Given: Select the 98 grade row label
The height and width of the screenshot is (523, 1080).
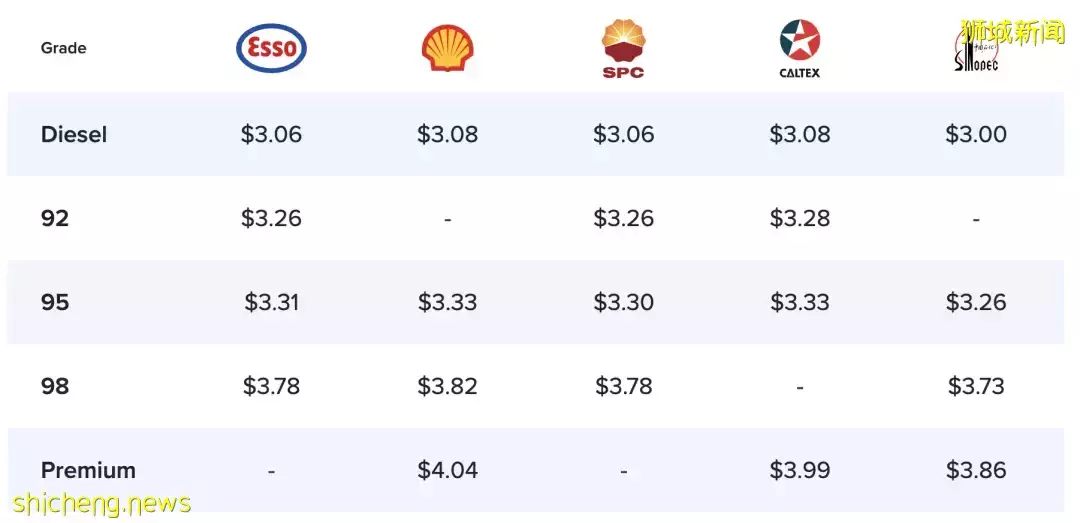Looking at the screenshot, I should (x=55, y=386).
